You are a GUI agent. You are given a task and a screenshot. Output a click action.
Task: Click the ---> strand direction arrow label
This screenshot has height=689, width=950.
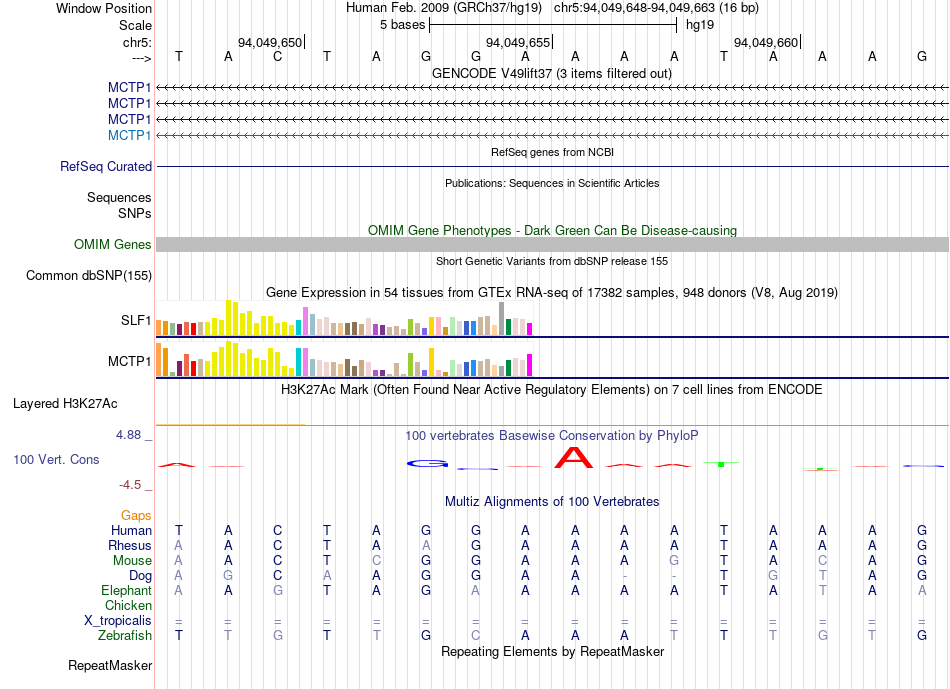click(141, 58)
